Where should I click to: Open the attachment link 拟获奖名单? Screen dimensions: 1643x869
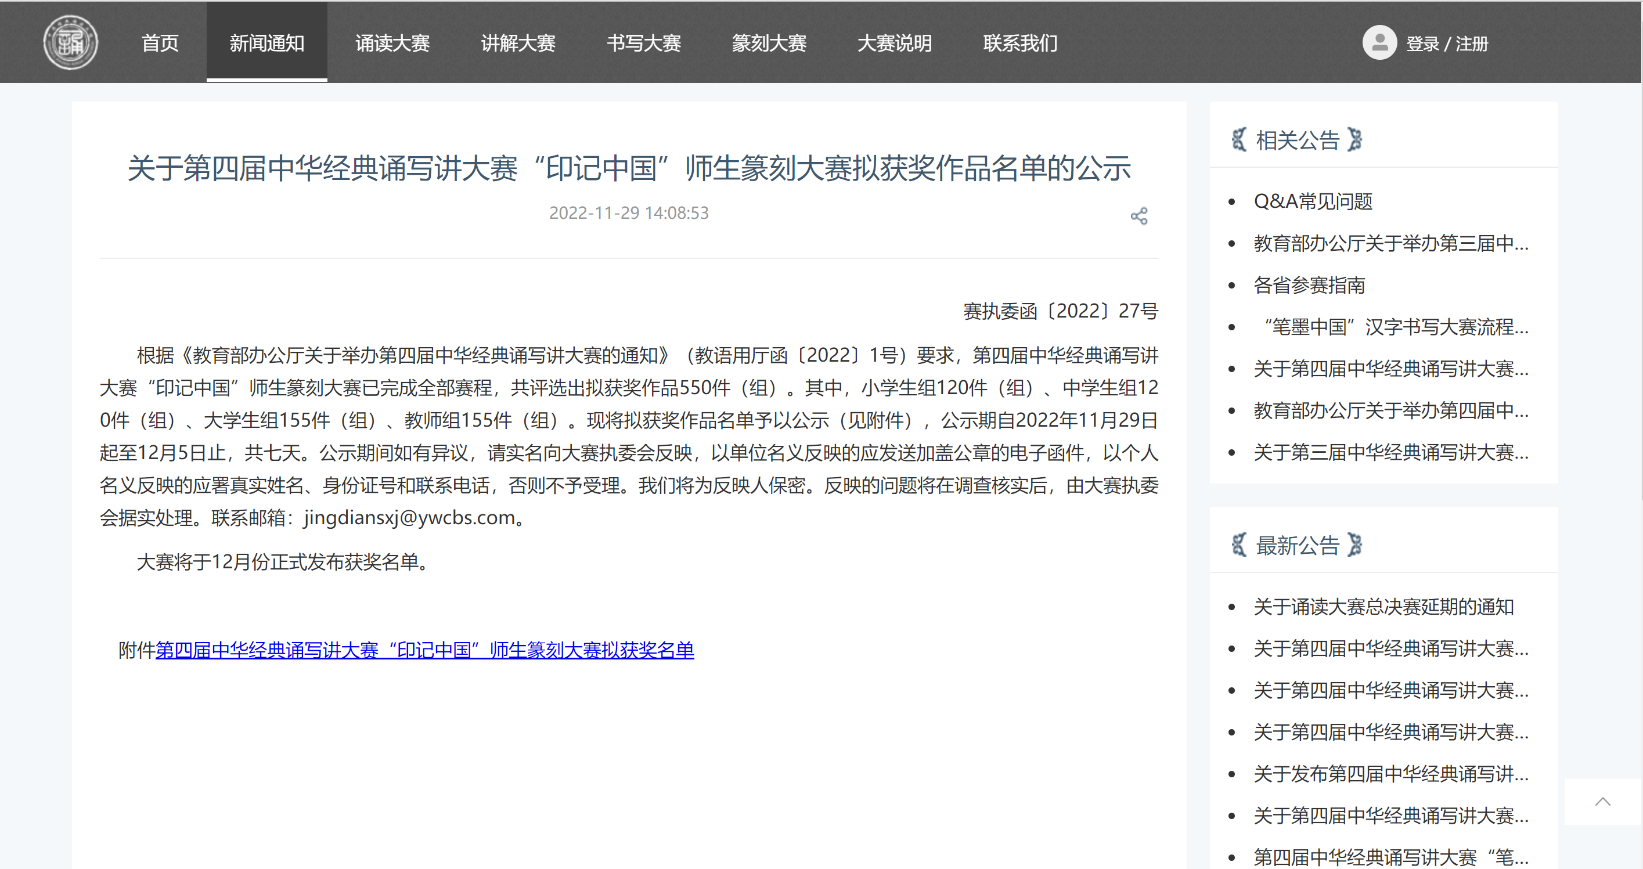425,650
